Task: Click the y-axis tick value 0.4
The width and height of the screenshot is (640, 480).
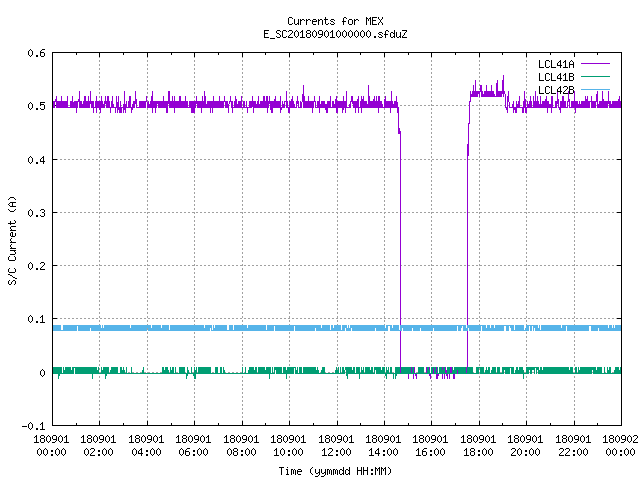Action: point(36,160)
